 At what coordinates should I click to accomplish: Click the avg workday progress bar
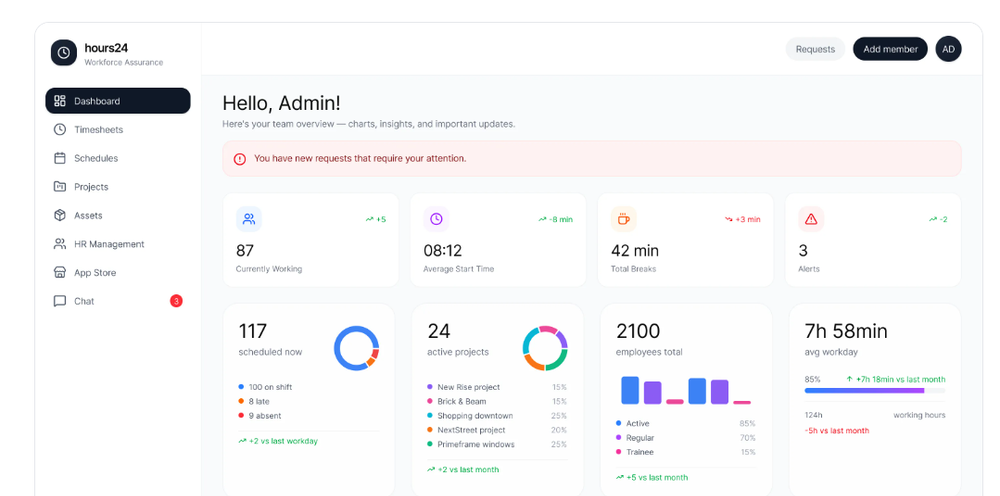pyautogui.click(x=875, y=390)
